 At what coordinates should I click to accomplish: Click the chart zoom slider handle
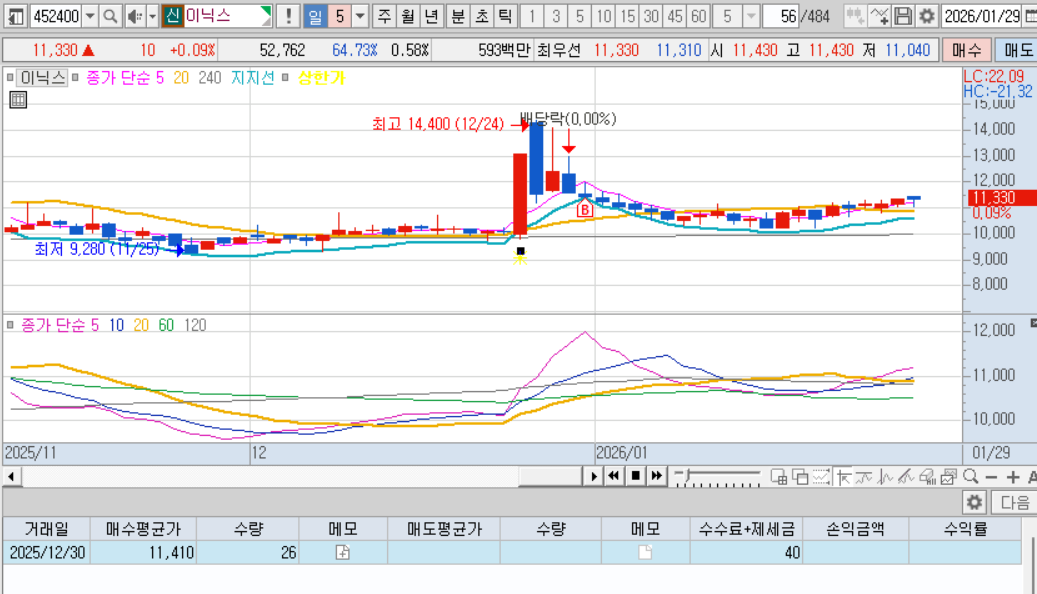click(688, 476)
